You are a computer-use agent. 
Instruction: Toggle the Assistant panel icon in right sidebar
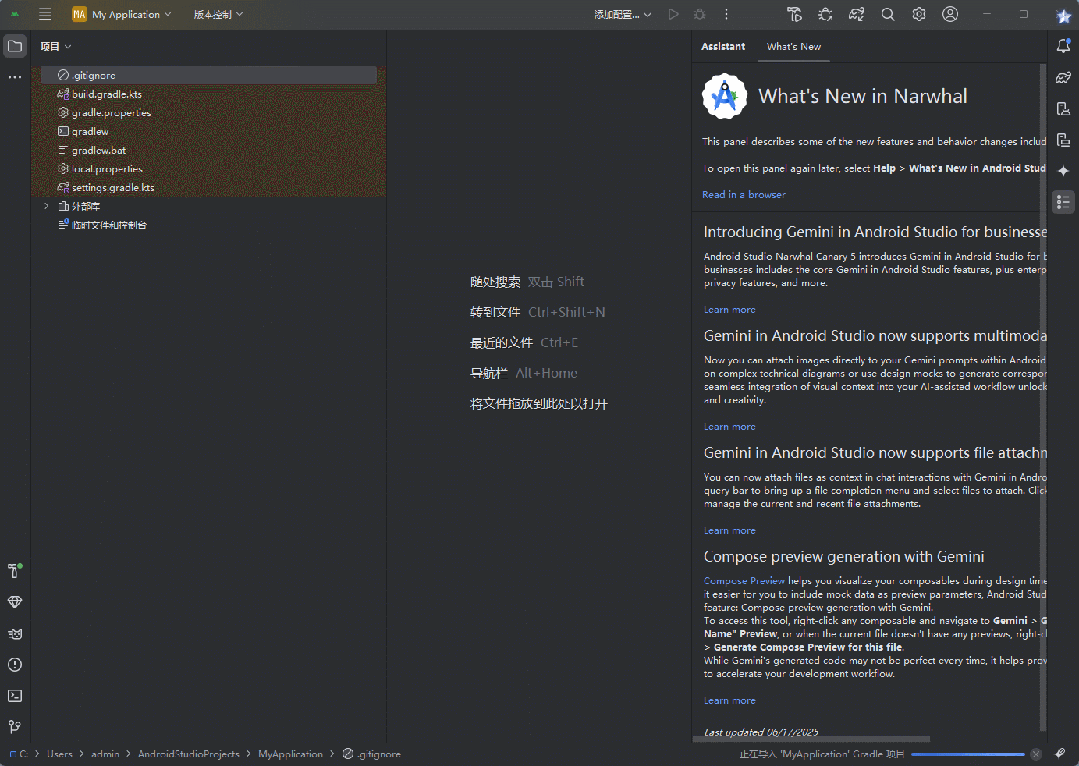coord(1063,202)
